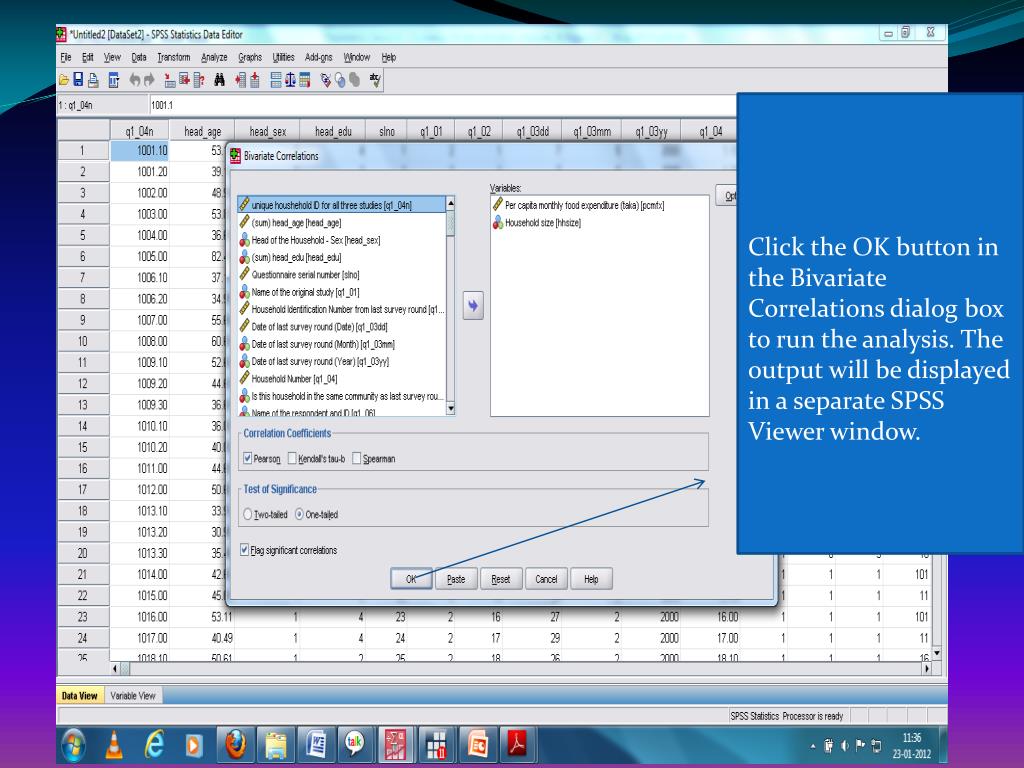Image resolution: width=1024 pixels, height=768 pixels.
Task: Click the Find binoculars icon
Action: point(219,80)
